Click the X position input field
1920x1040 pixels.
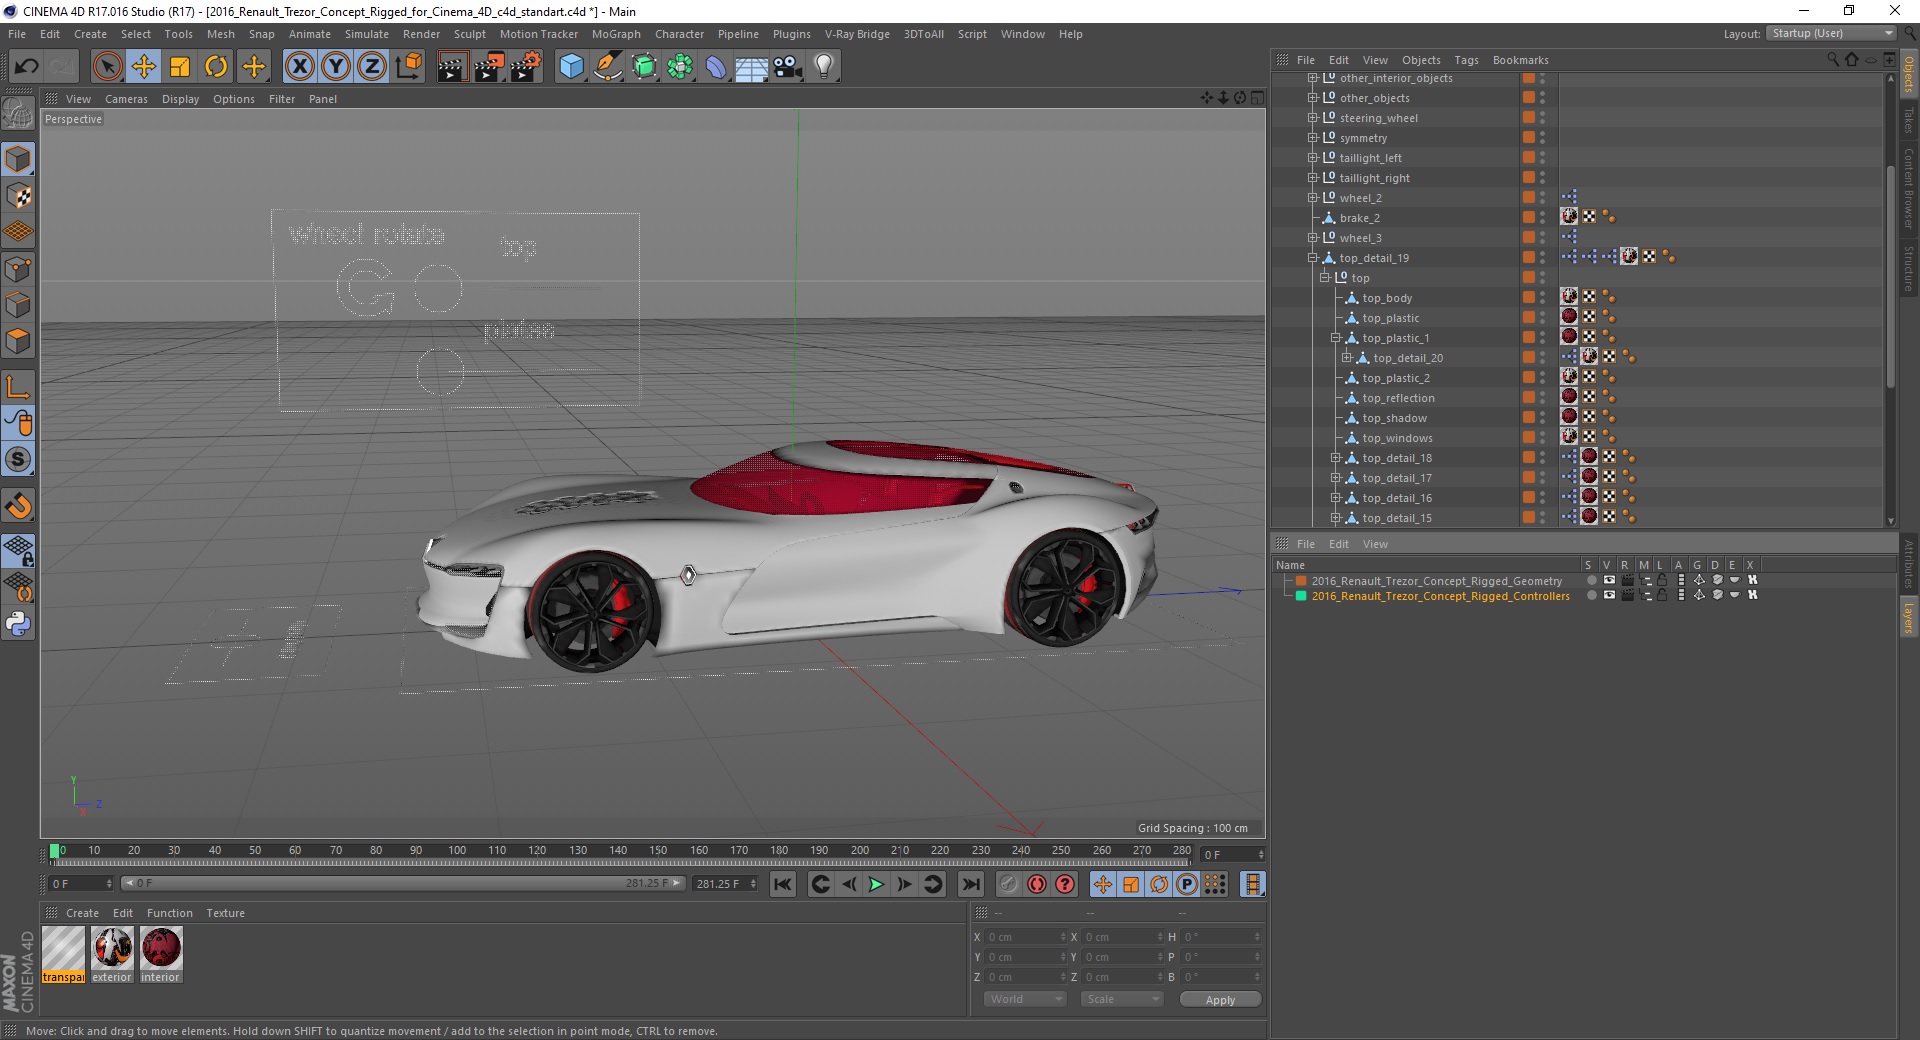(1027, 937)
